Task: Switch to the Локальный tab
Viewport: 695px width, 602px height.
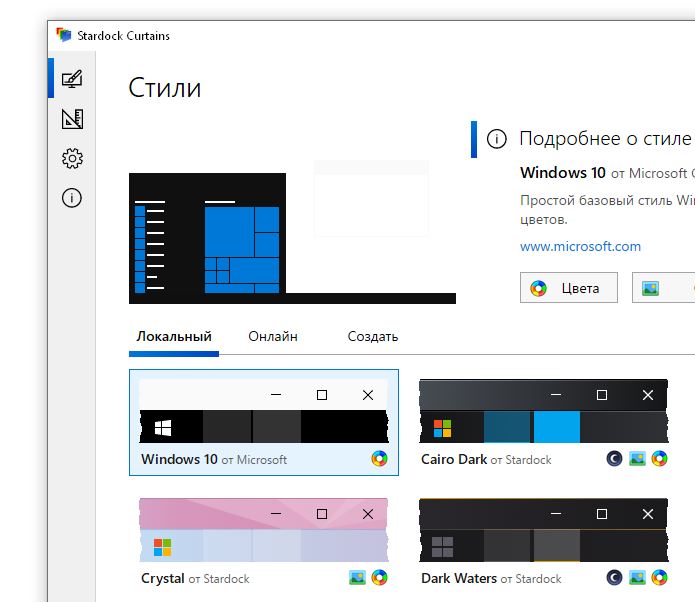Action: [x=174, y=336]
